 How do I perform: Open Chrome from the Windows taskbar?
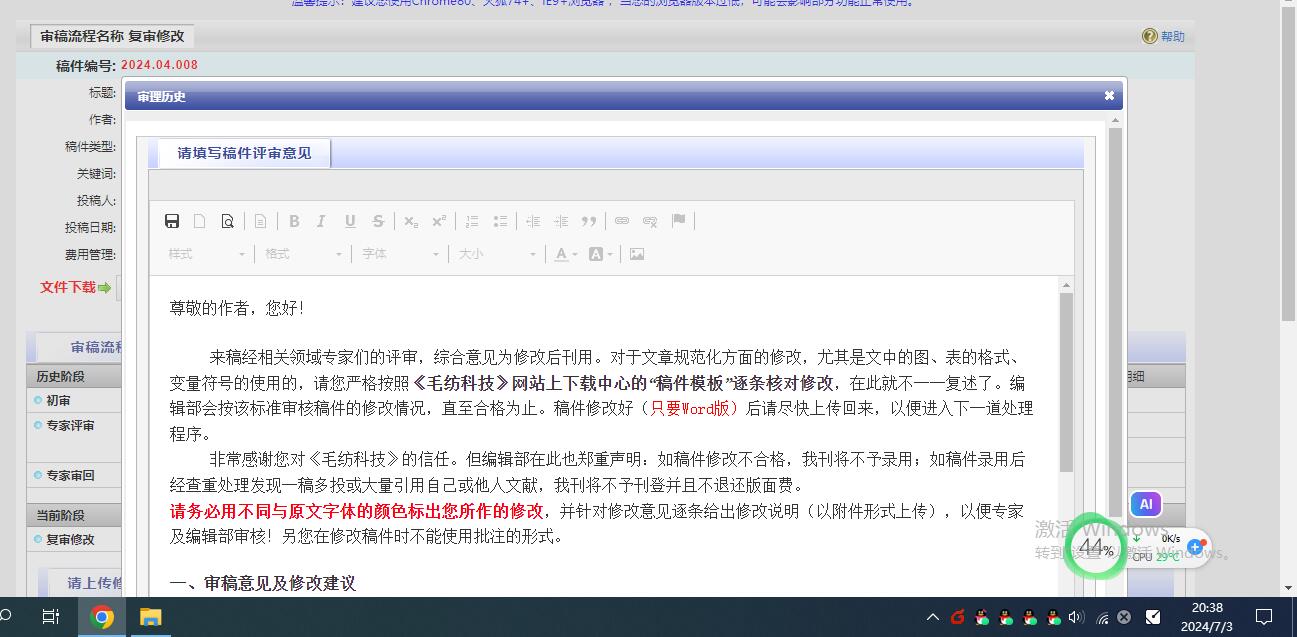click(x=101, y=617)
